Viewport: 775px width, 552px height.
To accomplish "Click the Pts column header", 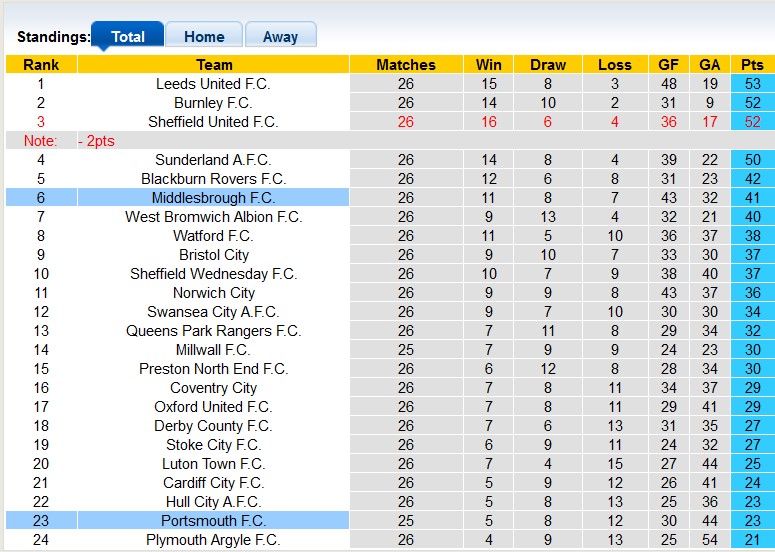I will click(x=752, y=65).
